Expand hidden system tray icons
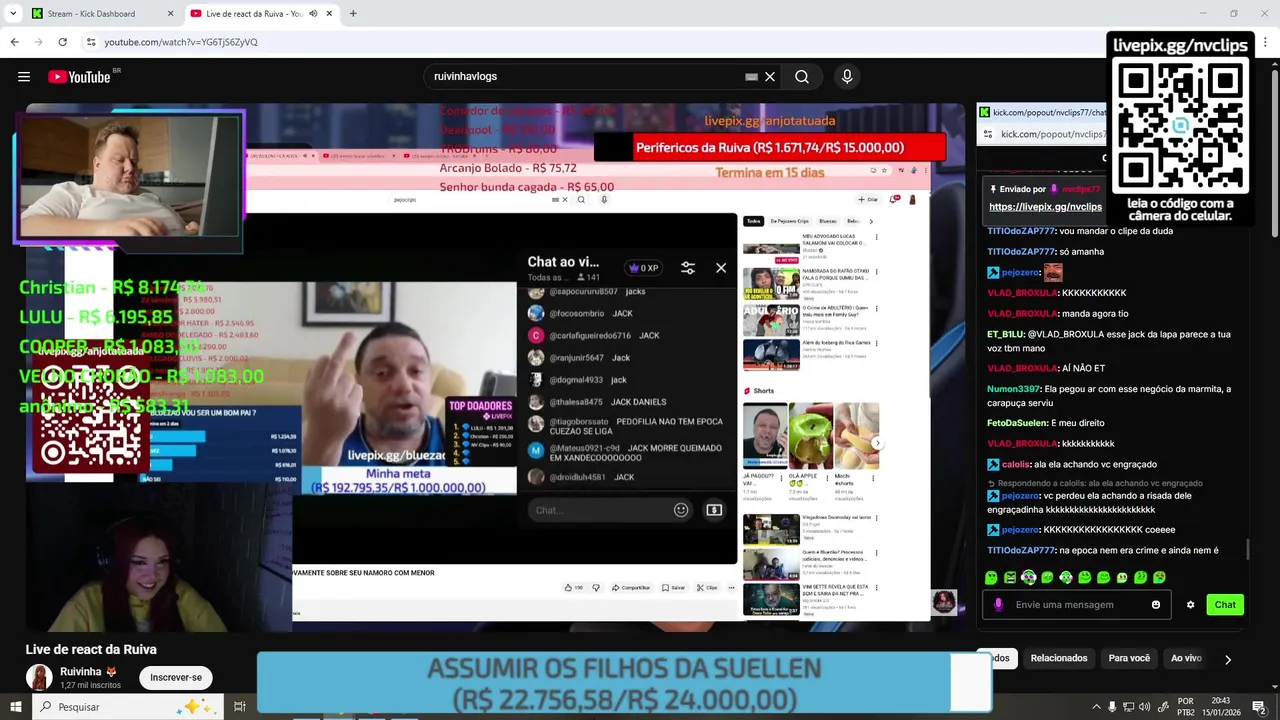Image resolution: width=1280 pixels, height=720 pixels. pyautogui.click(x=1095, y=707)
